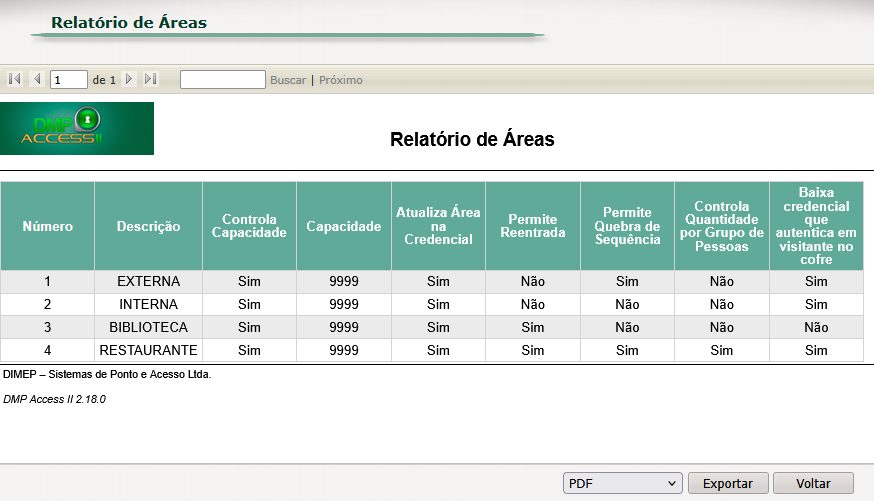Click the DMP Access II logo
Screen dimensions: 874x501
(x=77, y=128)
